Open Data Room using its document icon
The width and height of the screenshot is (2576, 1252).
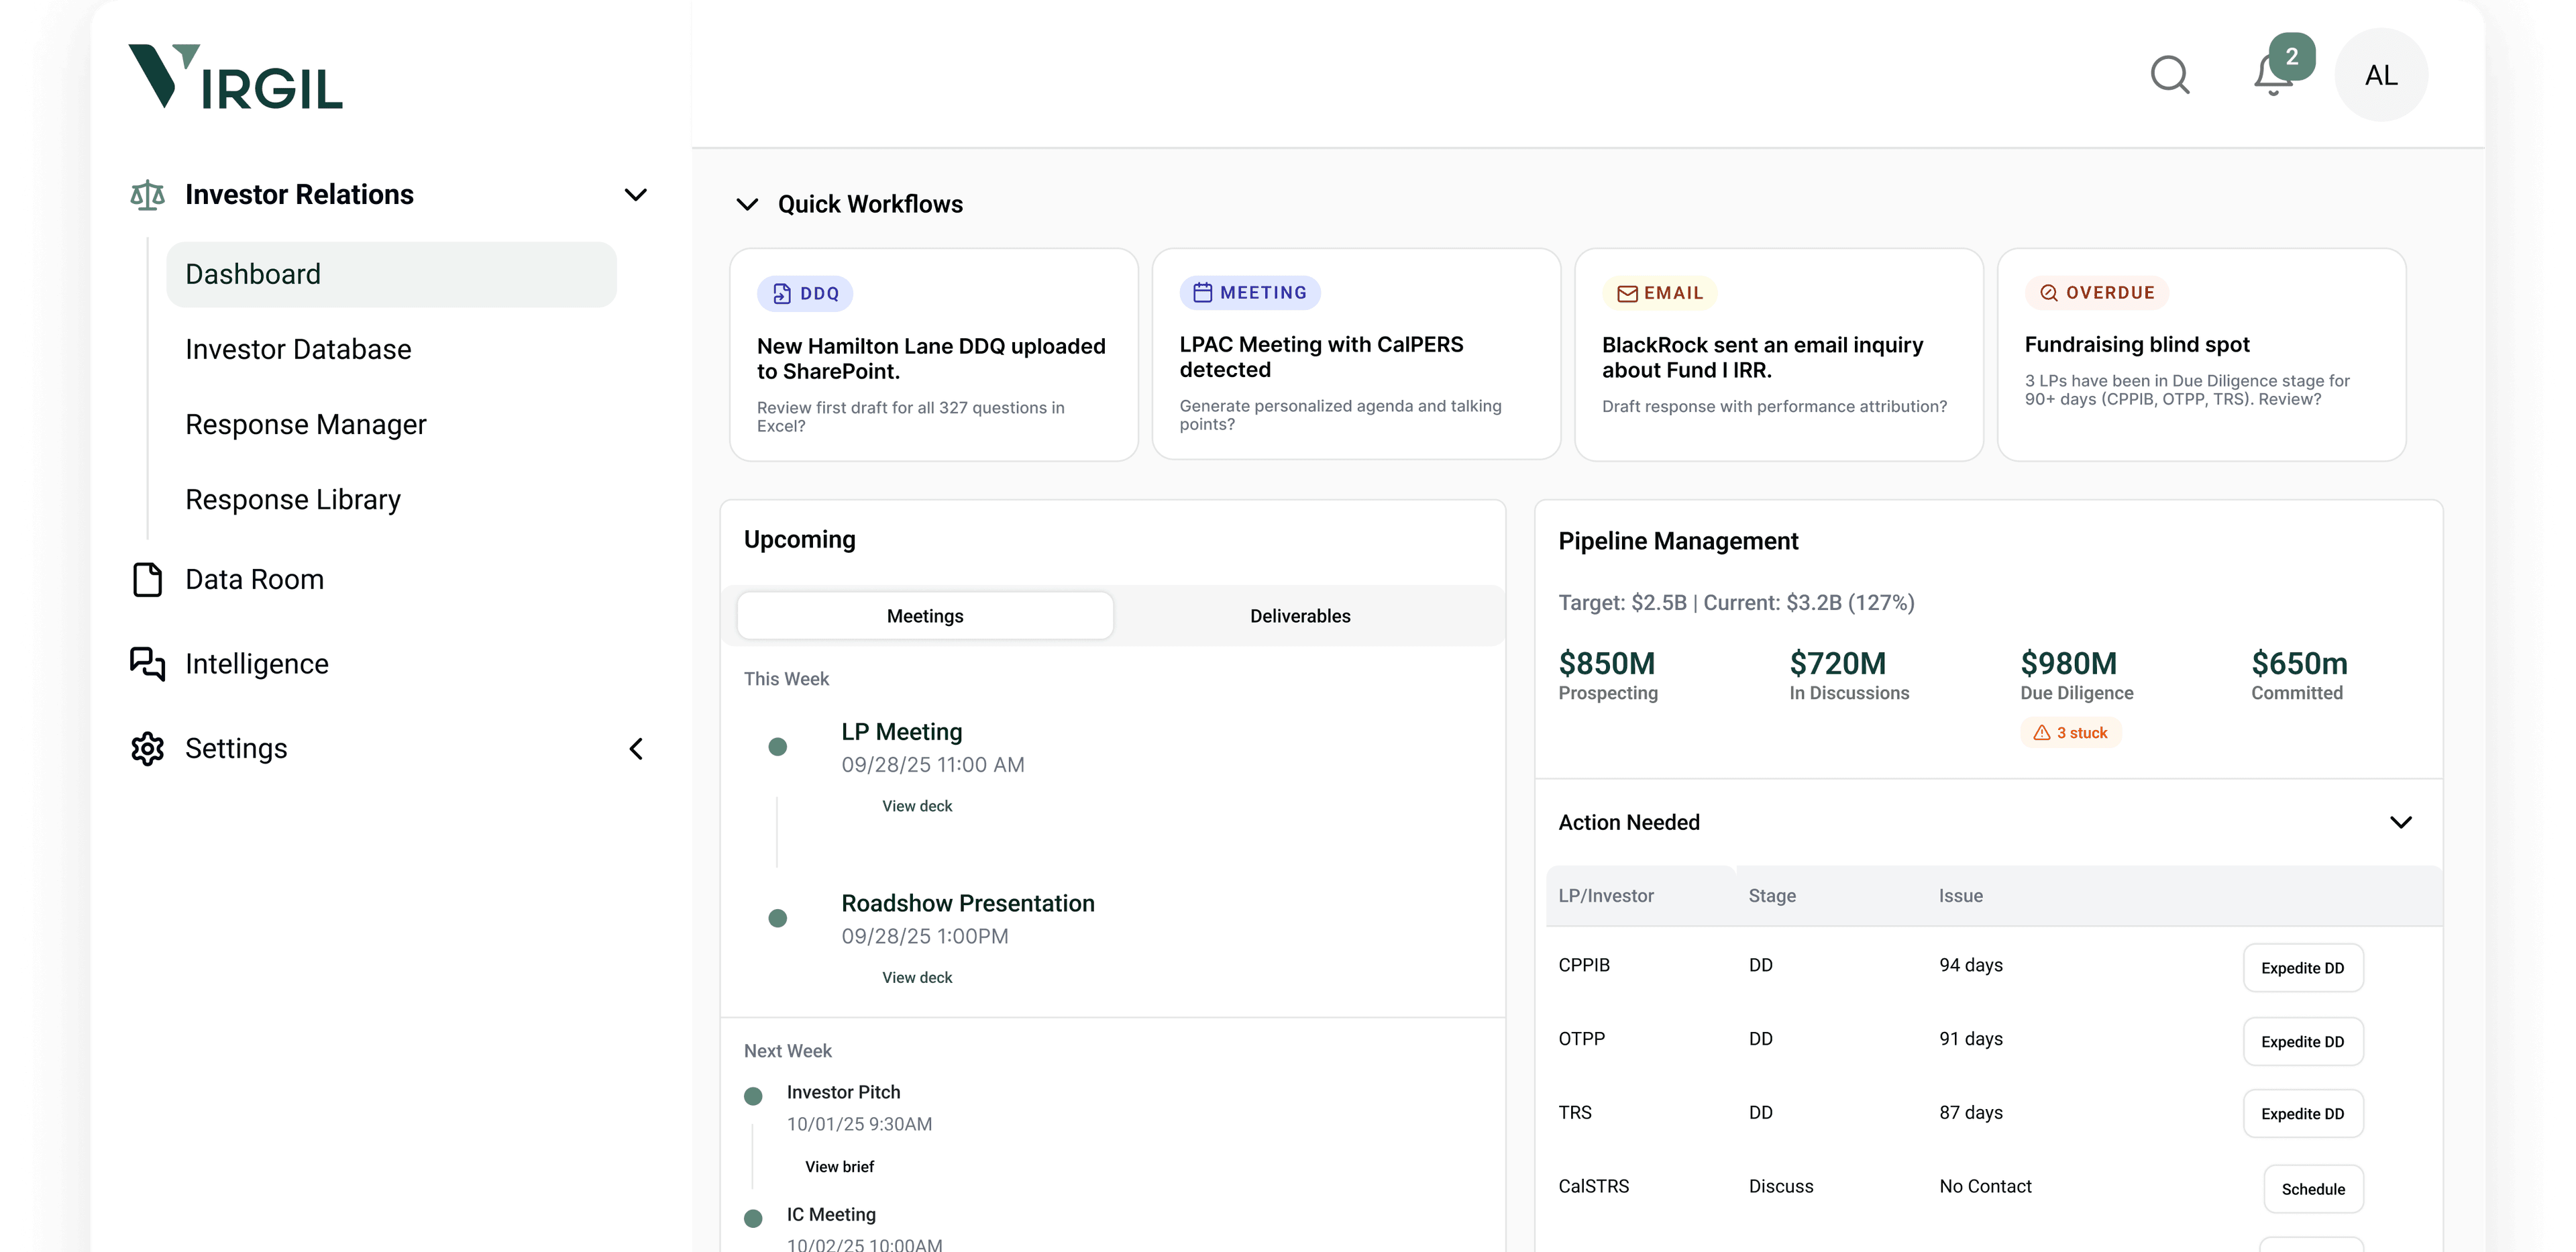pos(147,579)
